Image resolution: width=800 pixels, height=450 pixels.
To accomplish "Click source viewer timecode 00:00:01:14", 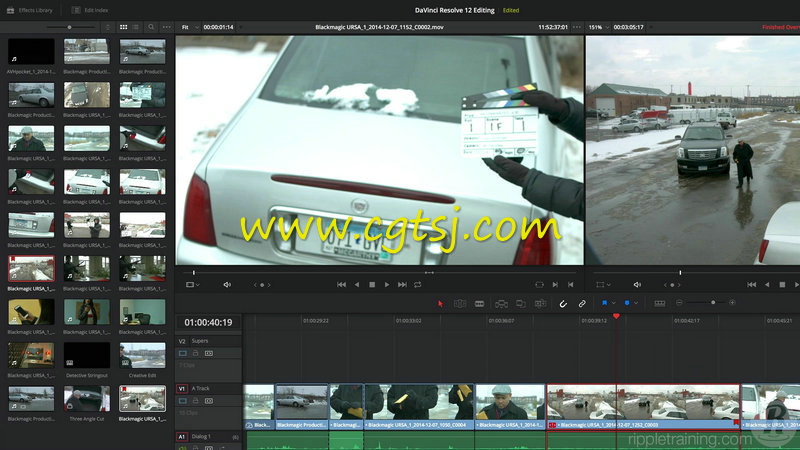I will point(218,27).
